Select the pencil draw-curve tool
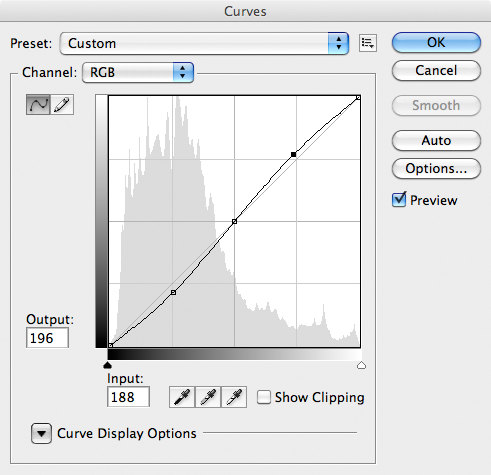 click(x=62, y=105)
